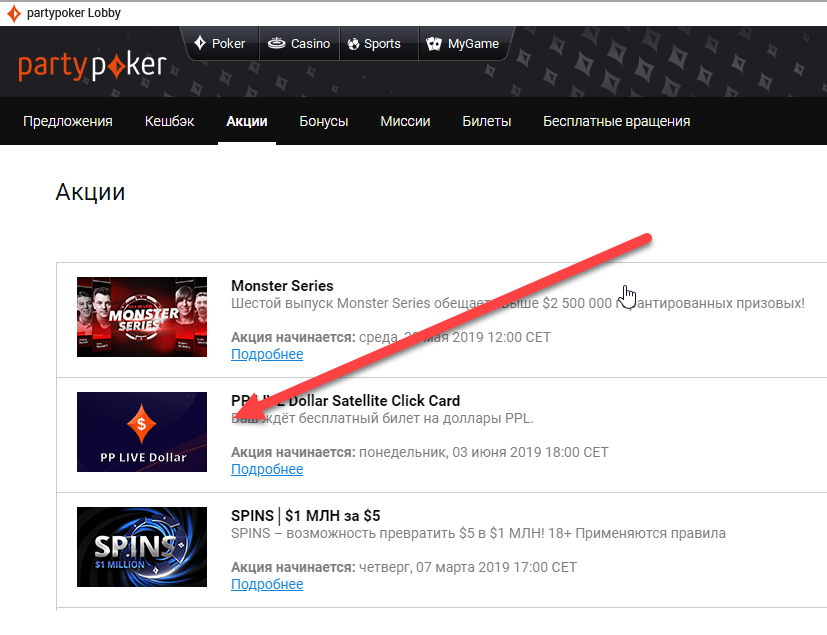The image size is (827, 635).
Task: Click the Акции page heading
Action: [x=90, y=193]
